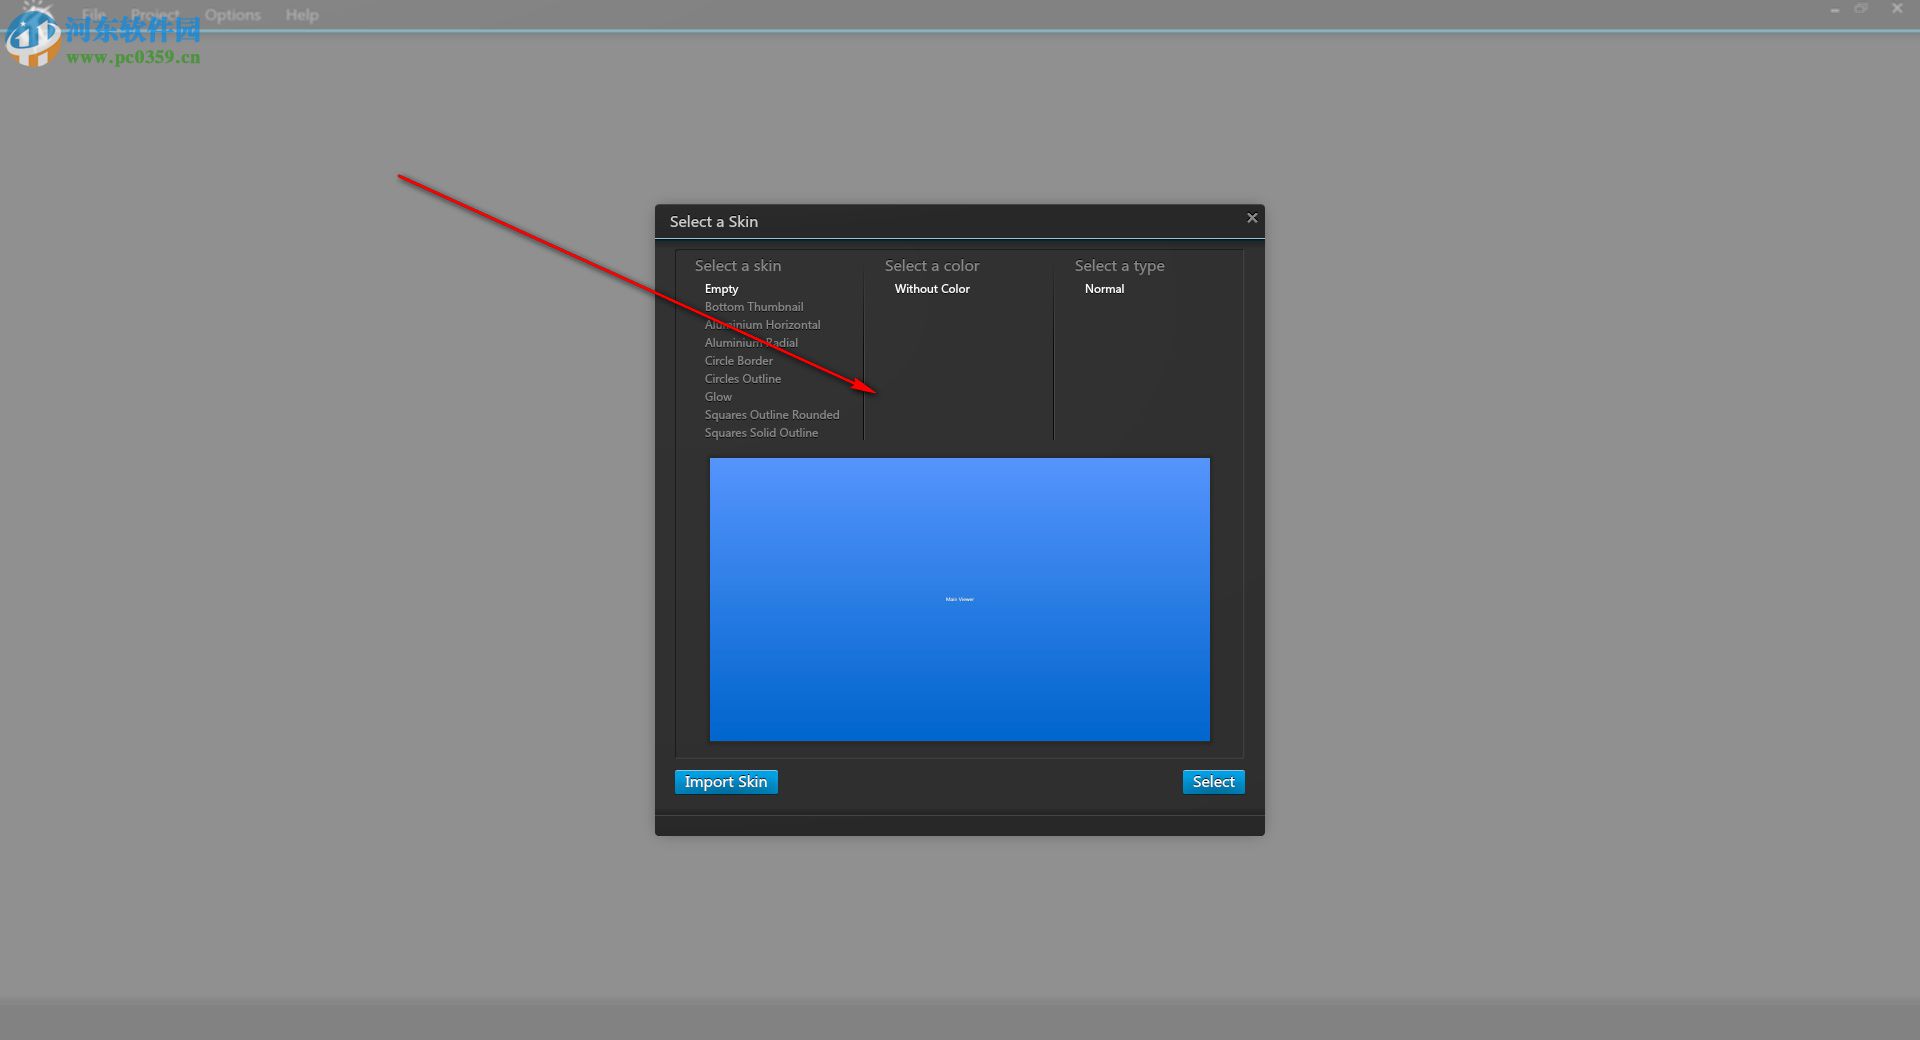Restore the main application window
The height and width of the screenshot is (1040, 1920).
(x=1861, y=8)
